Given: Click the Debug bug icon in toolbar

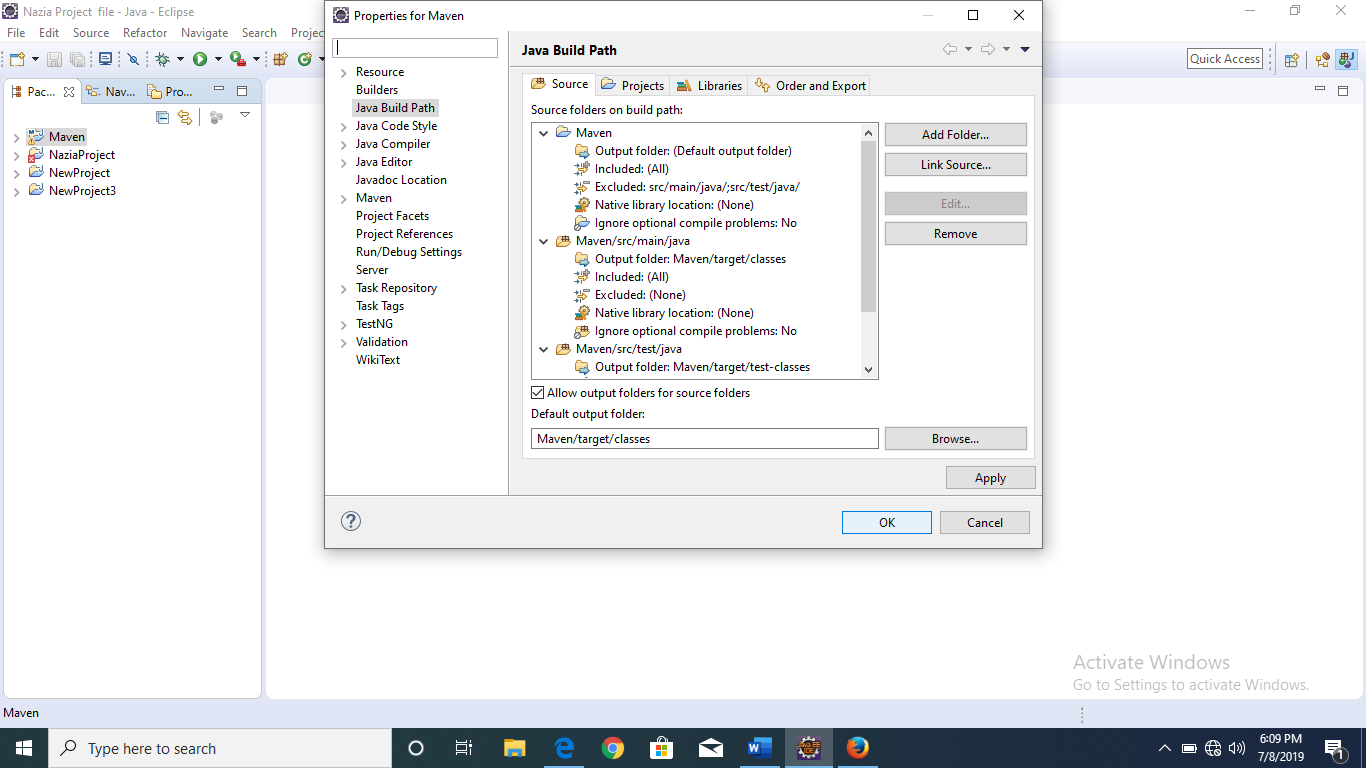Looking at the screenshot, I should pos(162,59).
